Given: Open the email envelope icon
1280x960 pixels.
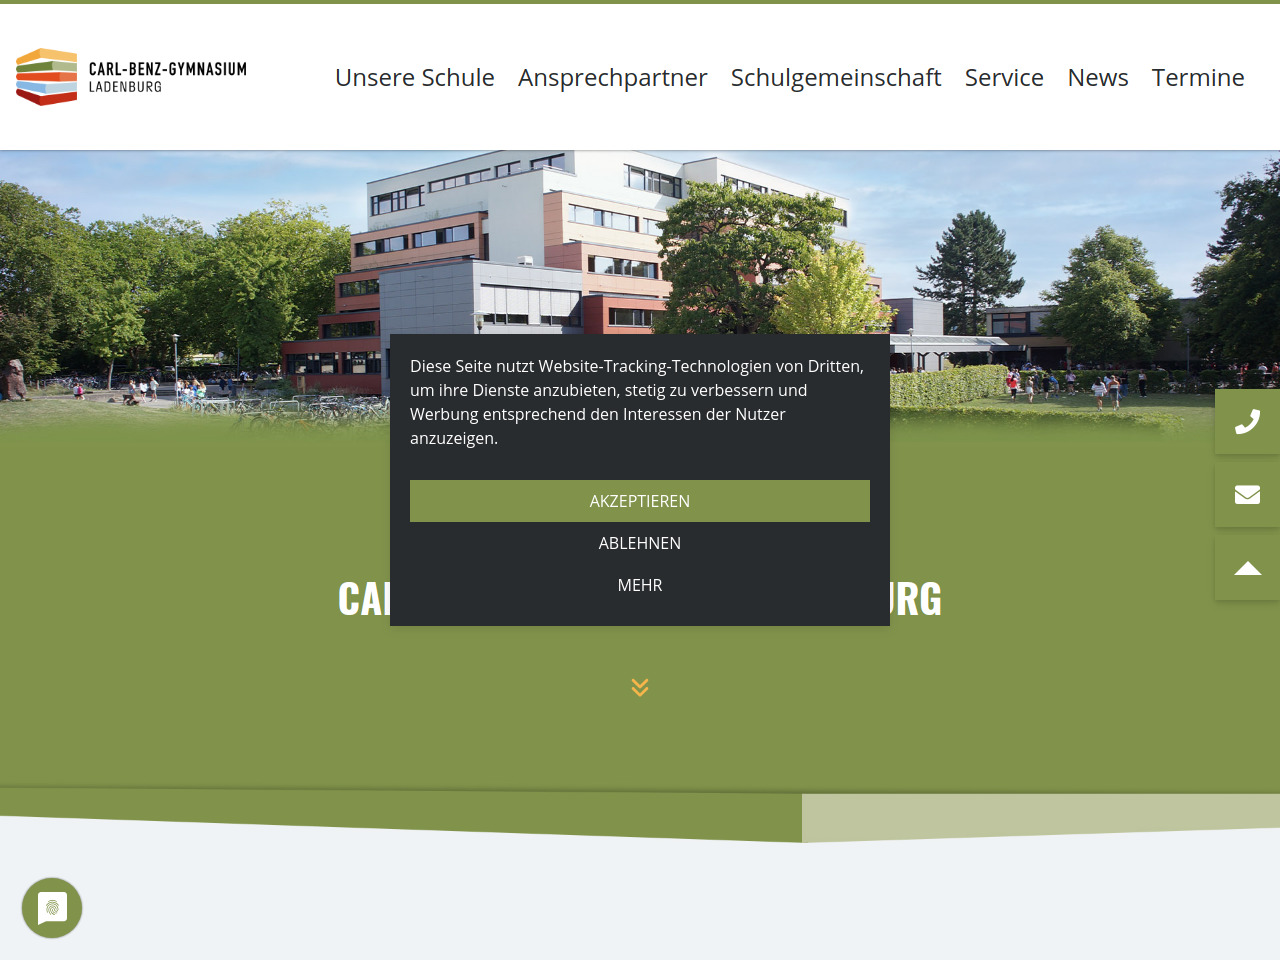Looking at the screenshot, I should point(1247,495).
